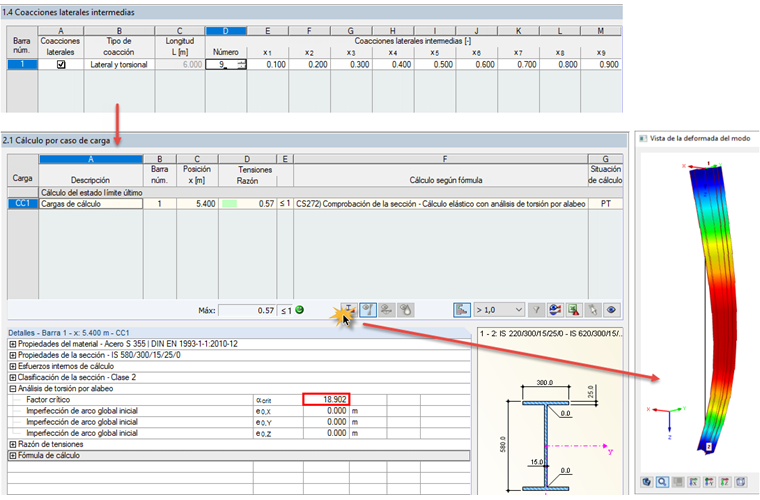Click the Cálculo del estado límite último row
This screenshot has width=760, height=500.
[x=315, y=193]
